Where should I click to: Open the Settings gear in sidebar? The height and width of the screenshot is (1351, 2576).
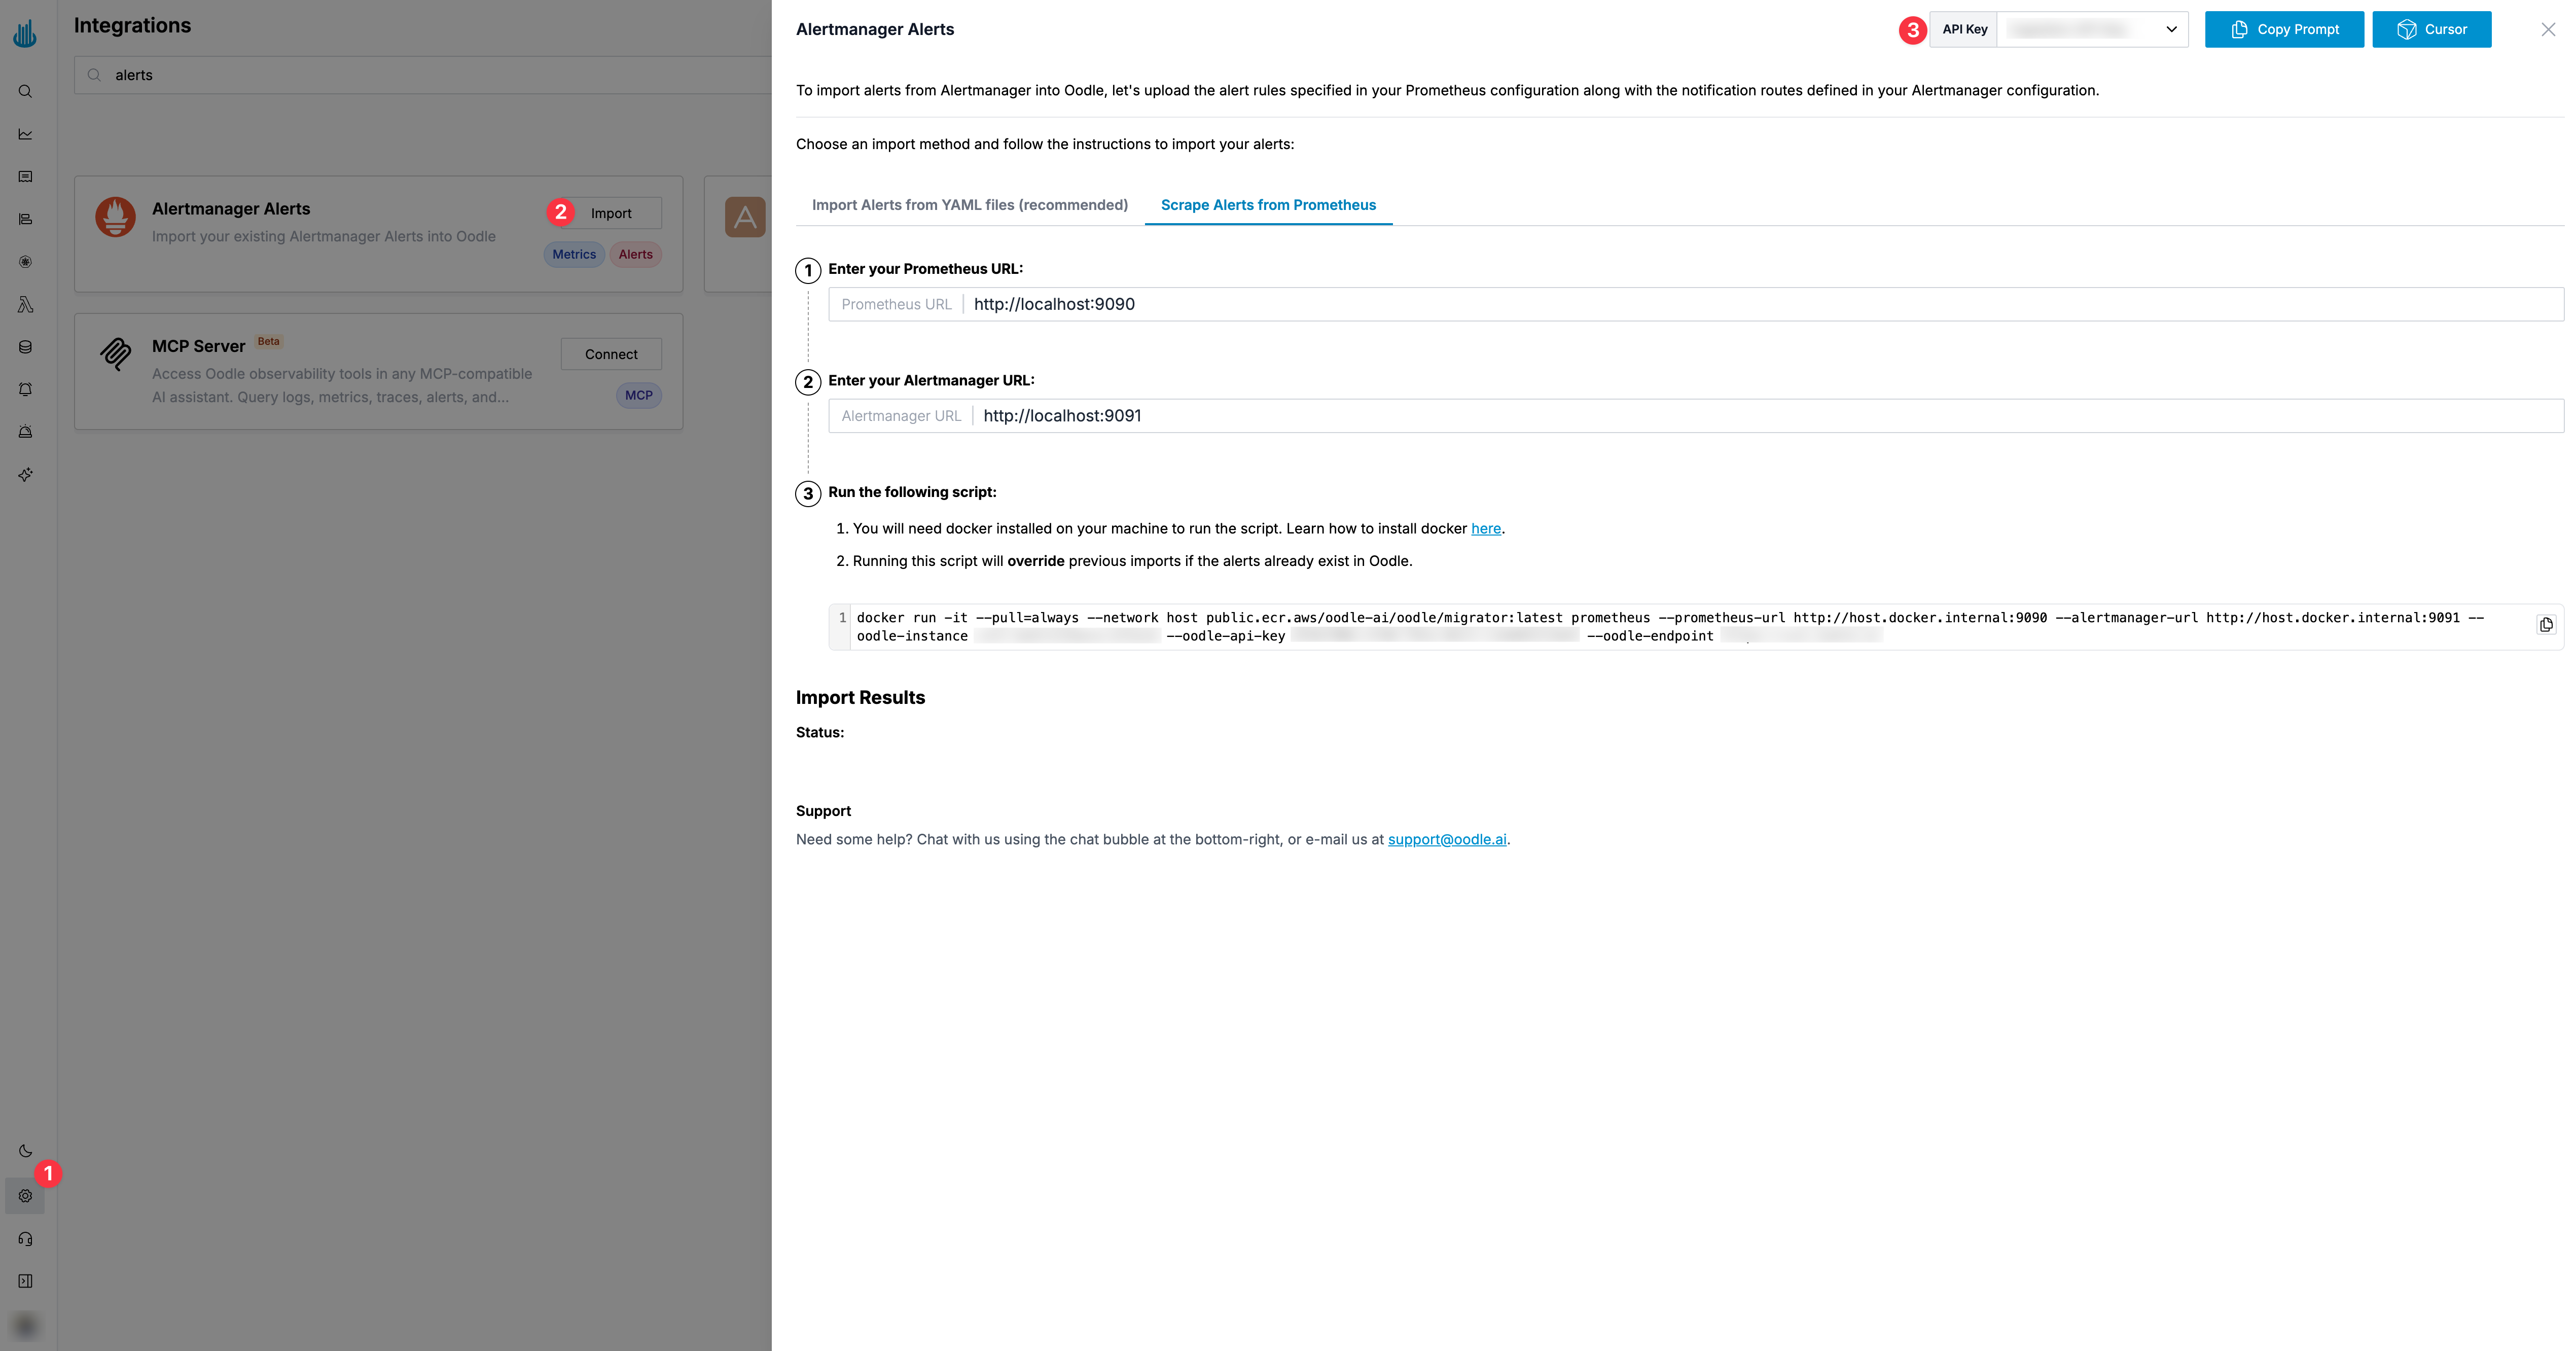coord(25,1194)
